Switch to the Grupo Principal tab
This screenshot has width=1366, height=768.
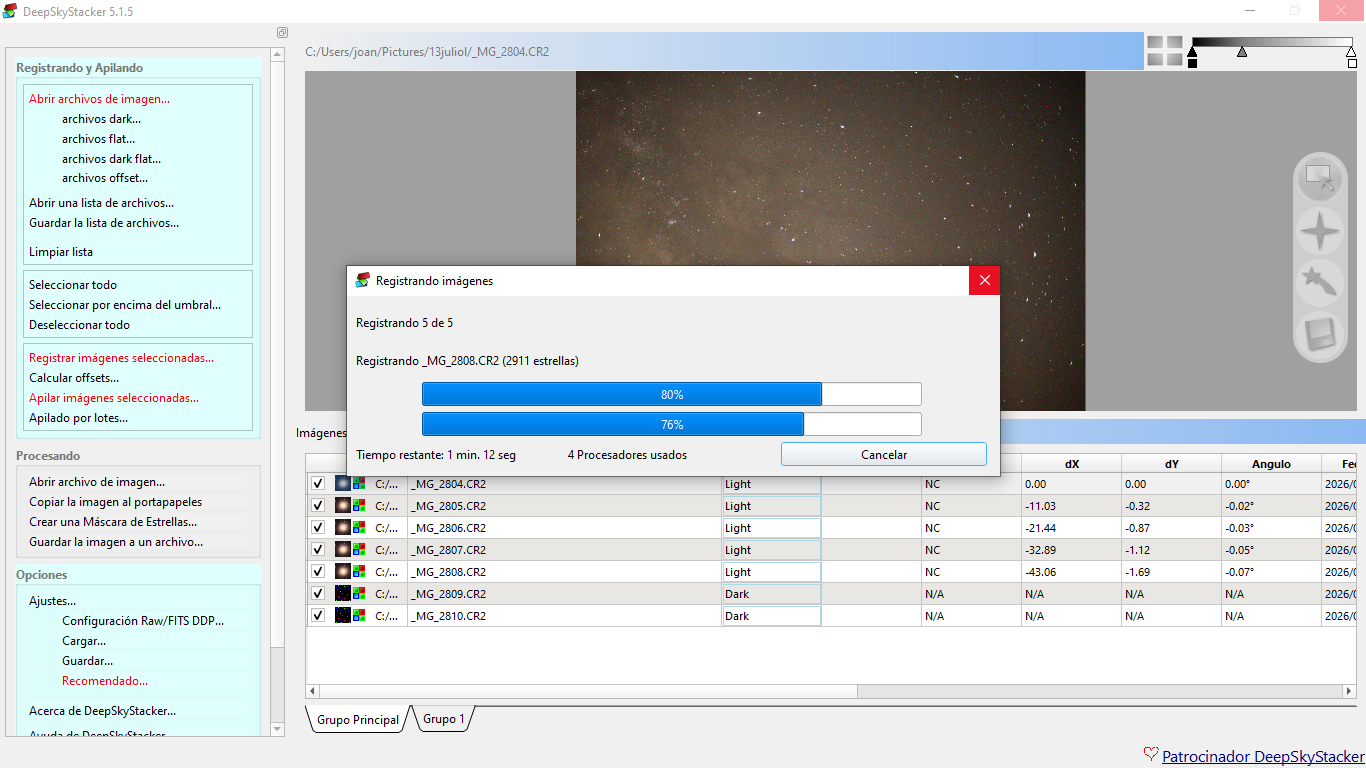coord(357,720)
